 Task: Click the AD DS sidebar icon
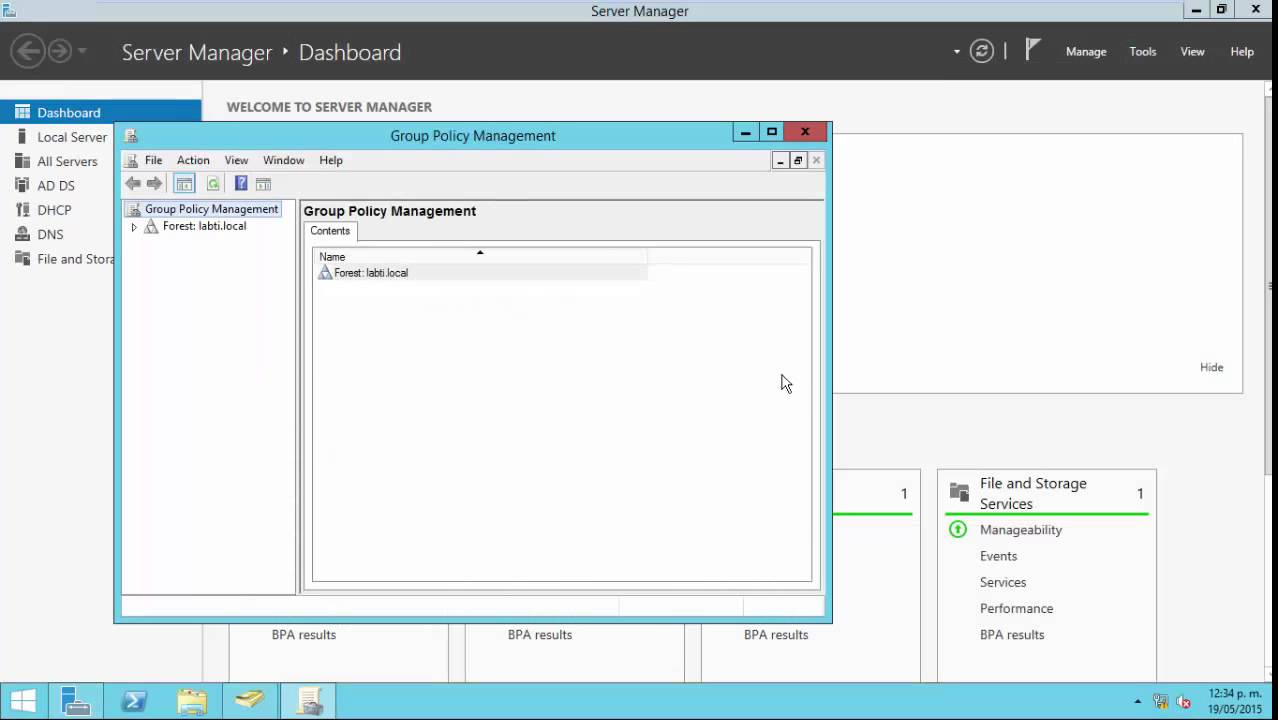coord(22,185)
